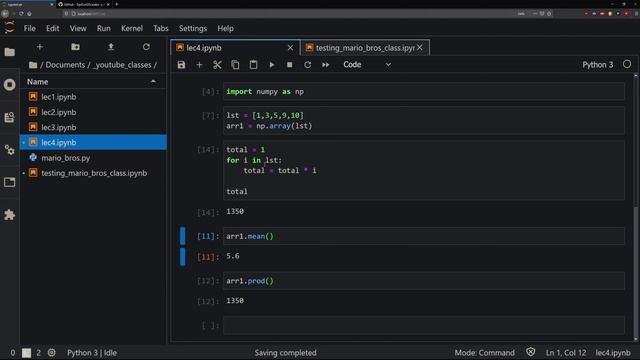Click the for loop total cell
Screen dimensions: 640x360
(x=424, y=170)
